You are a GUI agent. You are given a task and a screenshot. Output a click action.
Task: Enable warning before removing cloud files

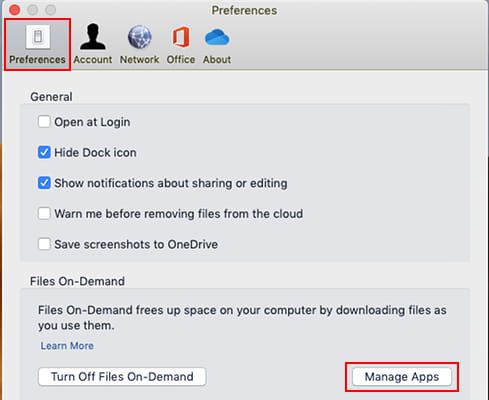[x=44, y=214]
